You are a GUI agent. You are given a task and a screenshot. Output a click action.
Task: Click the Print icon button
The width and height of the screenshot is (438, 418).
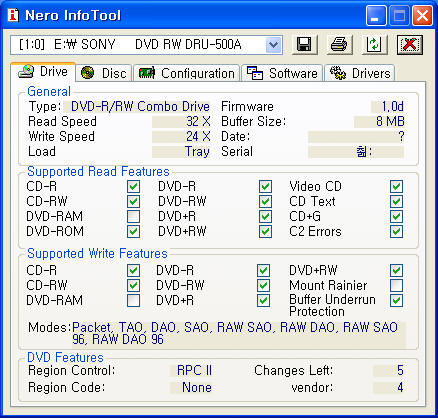(339, 45)
